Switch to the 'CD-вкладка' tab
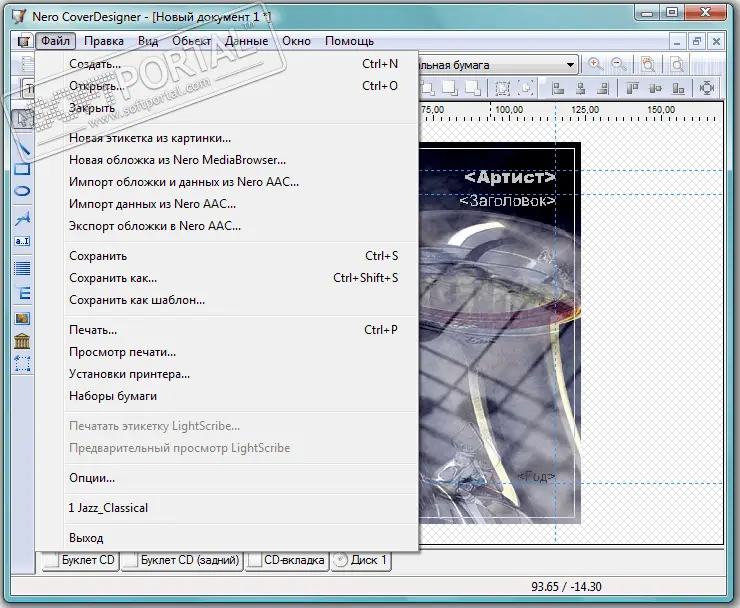 coord(294,560)
